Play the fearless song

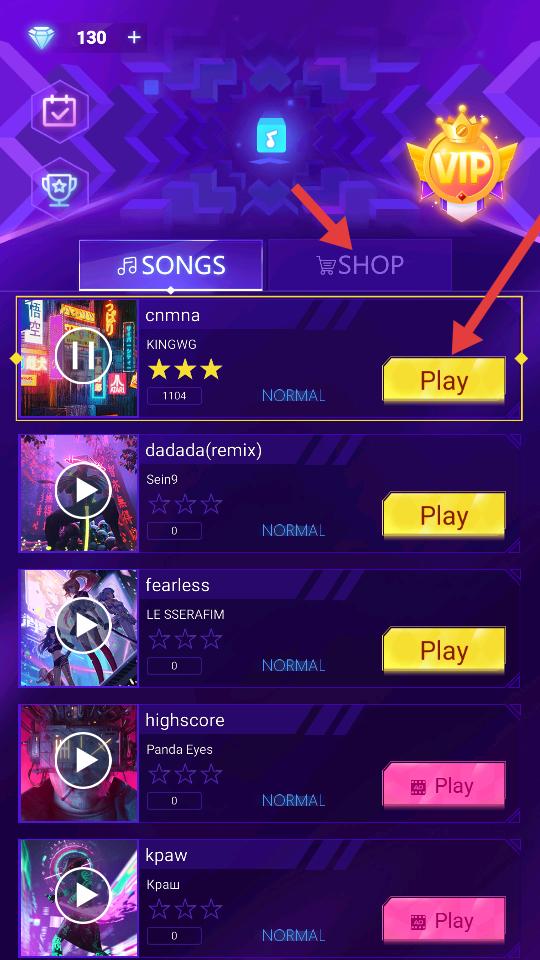pos(444,650)
